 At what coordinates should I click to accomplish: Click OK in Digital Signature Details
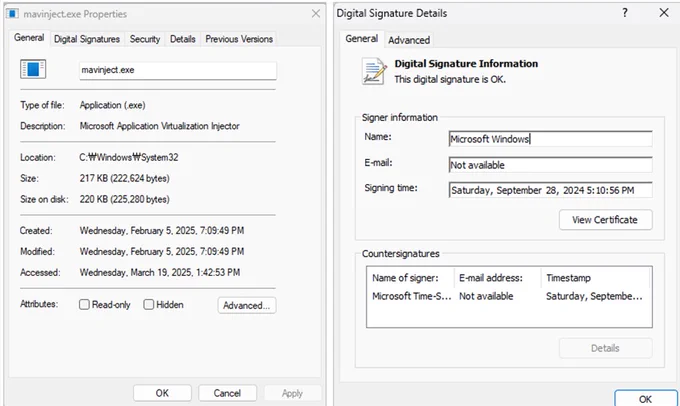point(645,399)
